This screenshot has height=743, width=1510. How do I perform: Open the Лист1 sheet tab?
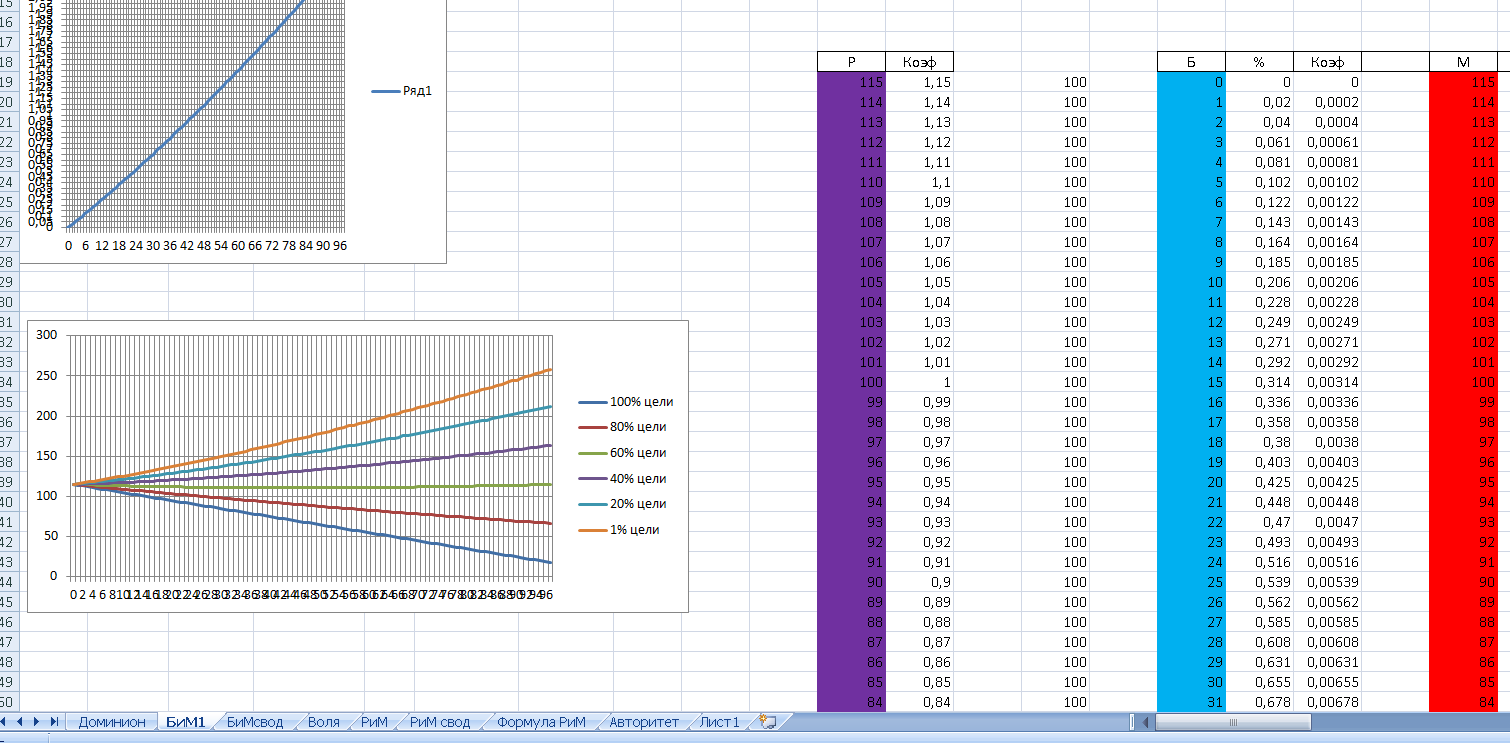[x=719, y=722]
